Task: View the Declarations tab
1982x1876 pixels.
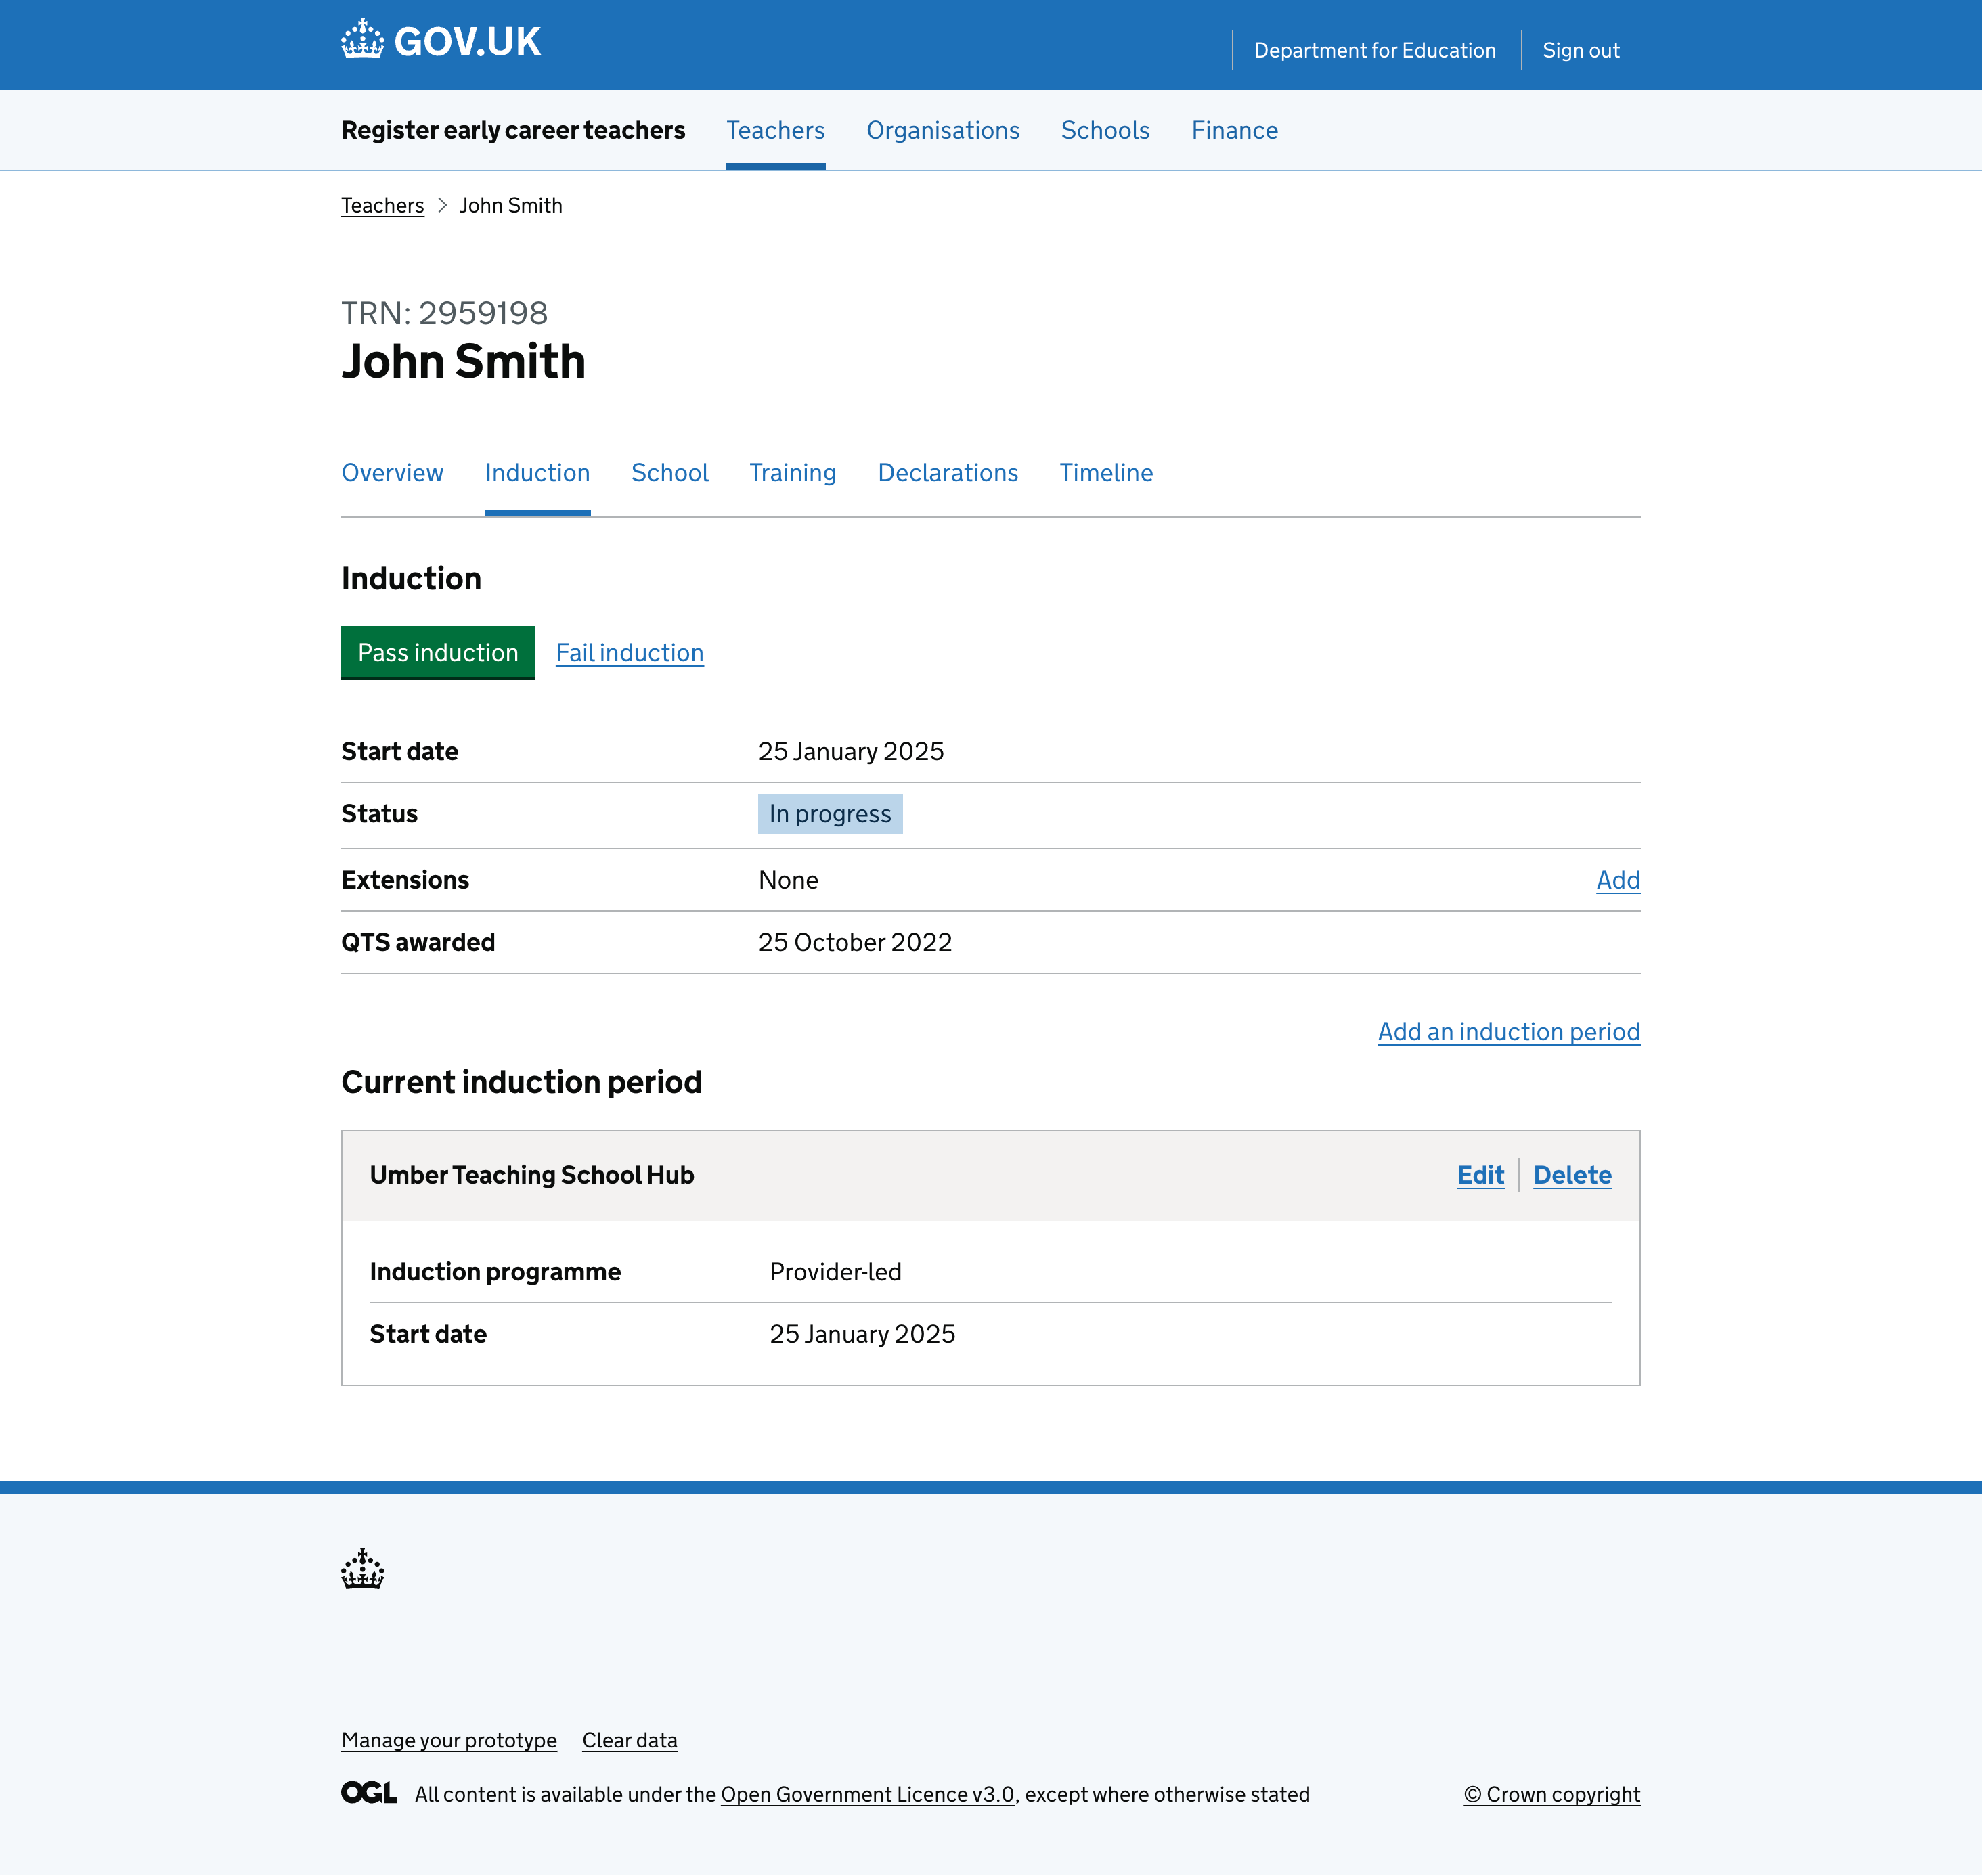Action: pyautogui.click(x=947, y=473)
